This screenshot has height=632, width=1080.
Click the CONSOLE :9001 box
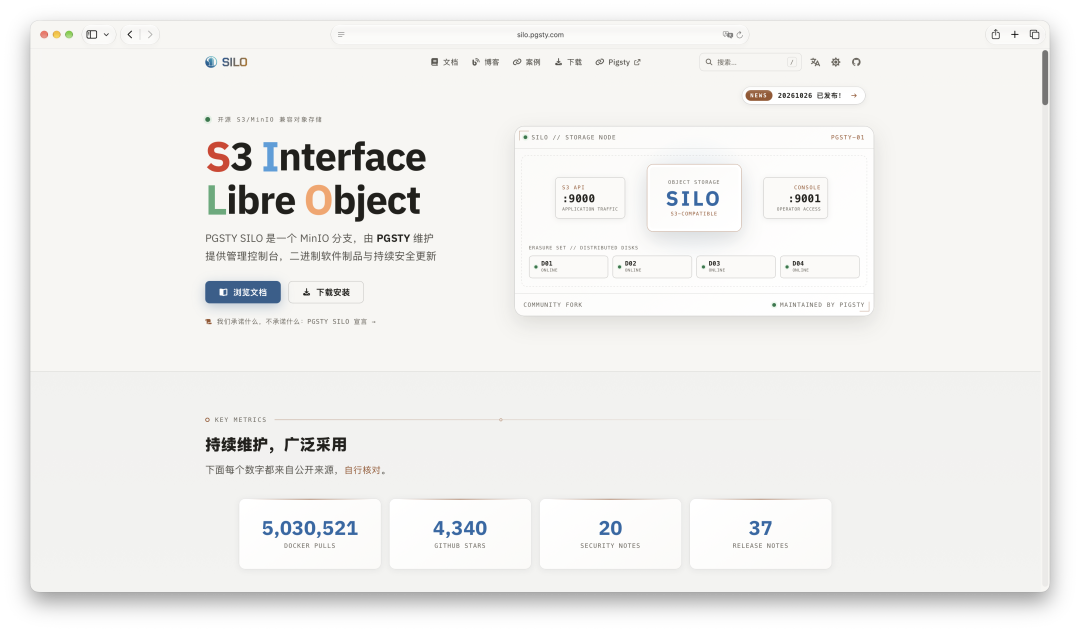pyautogui.click(x=796, y=198)
